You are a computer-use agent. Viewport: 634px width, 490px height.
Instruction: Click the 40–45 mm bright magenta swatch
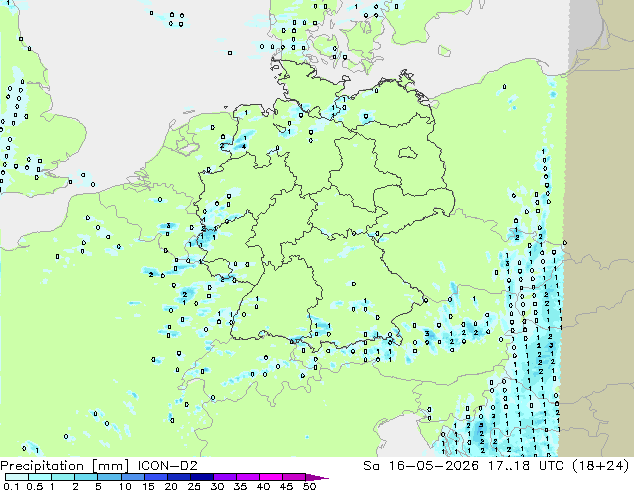pyautogui.click(x=270, y=477)
